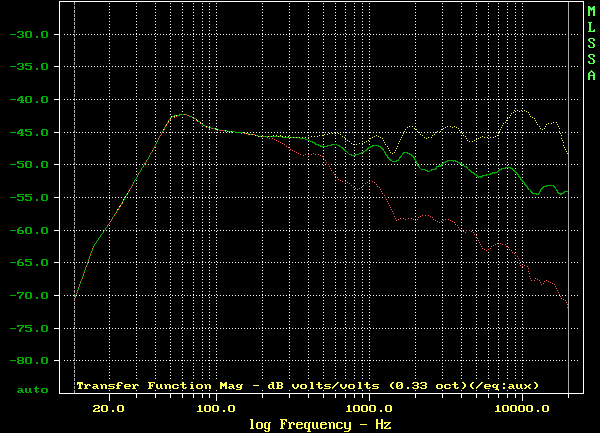This screenshot has height=433, width=600.
Task: Click the 20.0 Hz x-axis label
Action: (x=108, y=409)
